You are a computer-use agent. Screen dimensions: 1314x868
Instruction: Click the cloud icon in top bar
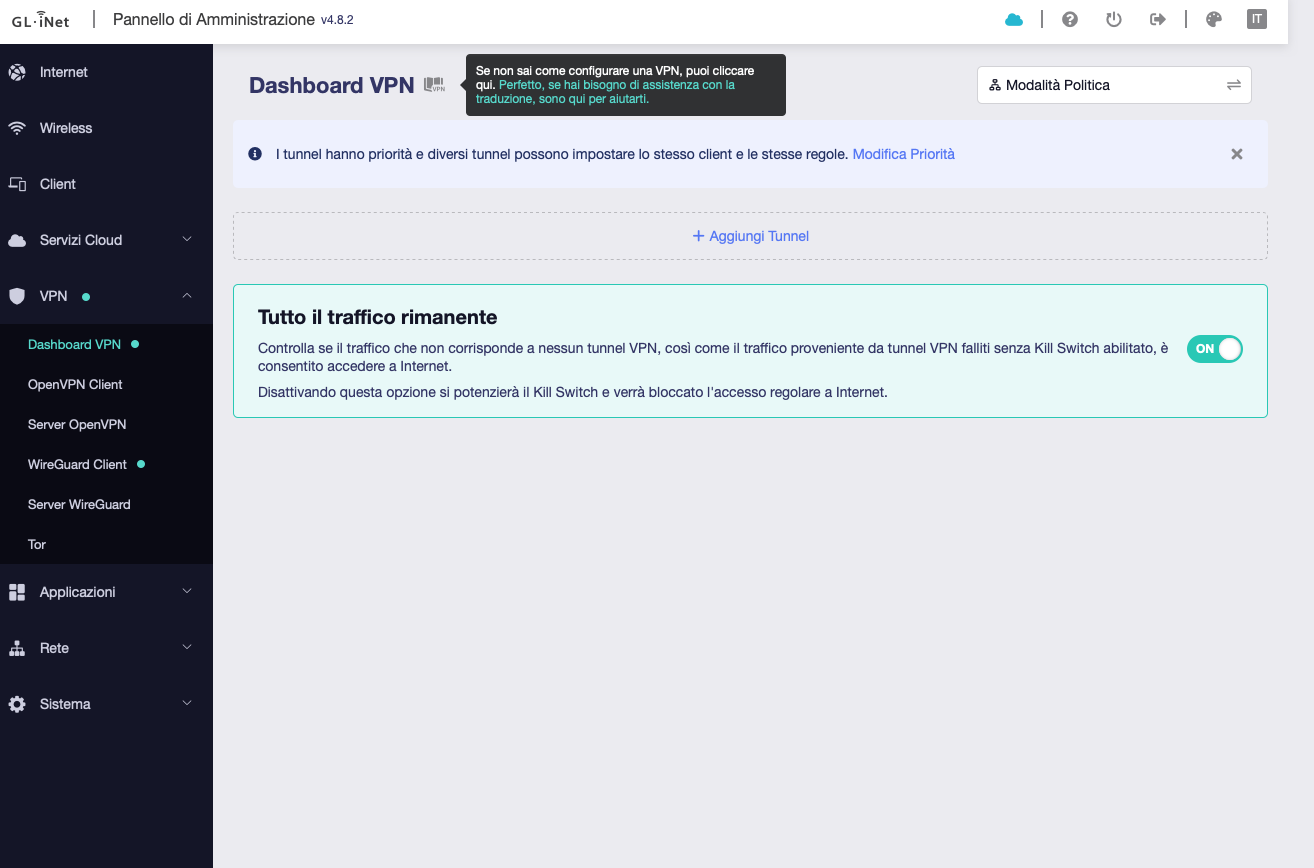(x=1014, y=20)
